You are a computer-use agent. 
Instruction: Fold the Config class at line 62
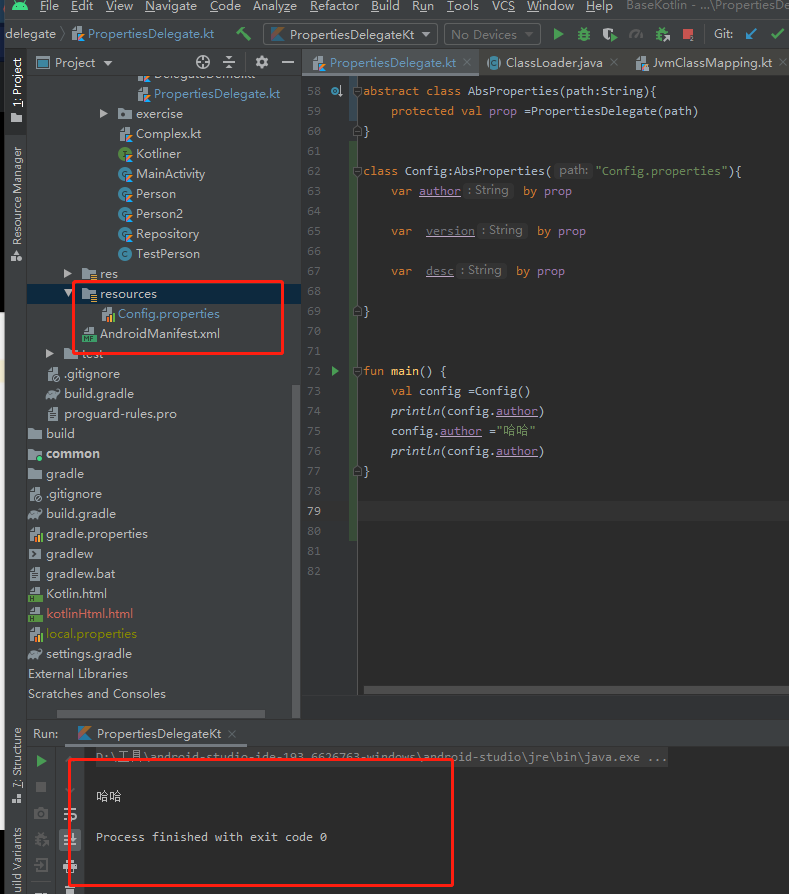pyautogui.click(x=357, y=171)
